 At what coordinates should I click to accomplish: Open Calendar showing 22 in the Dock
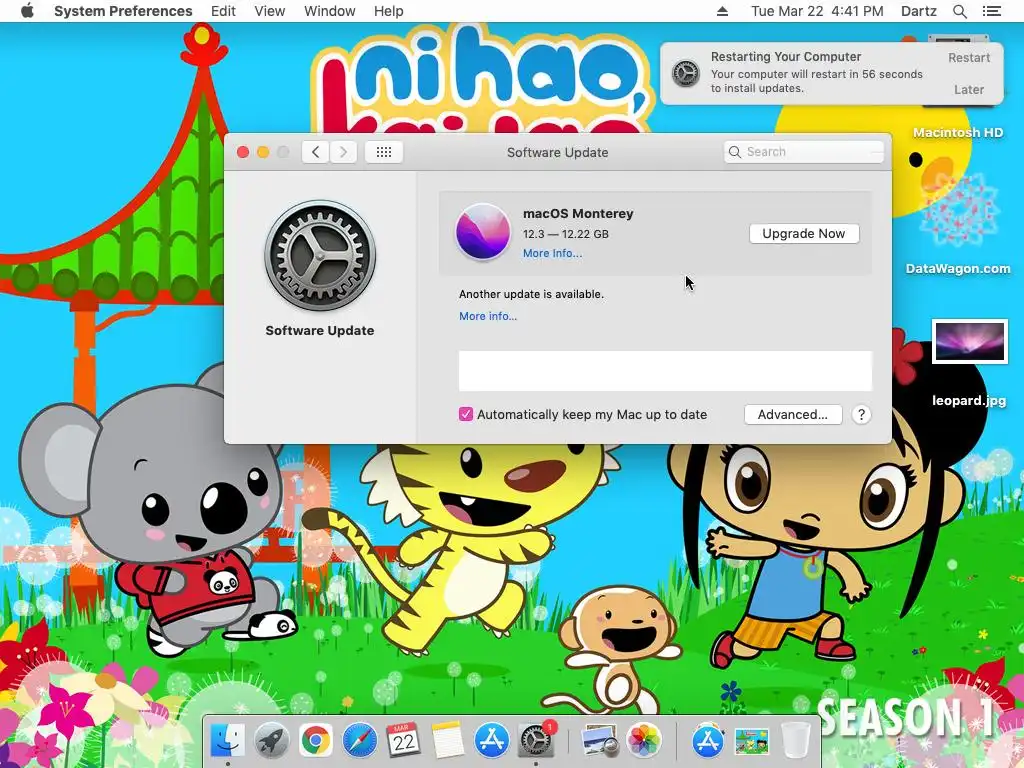click(x=403, y=741)
